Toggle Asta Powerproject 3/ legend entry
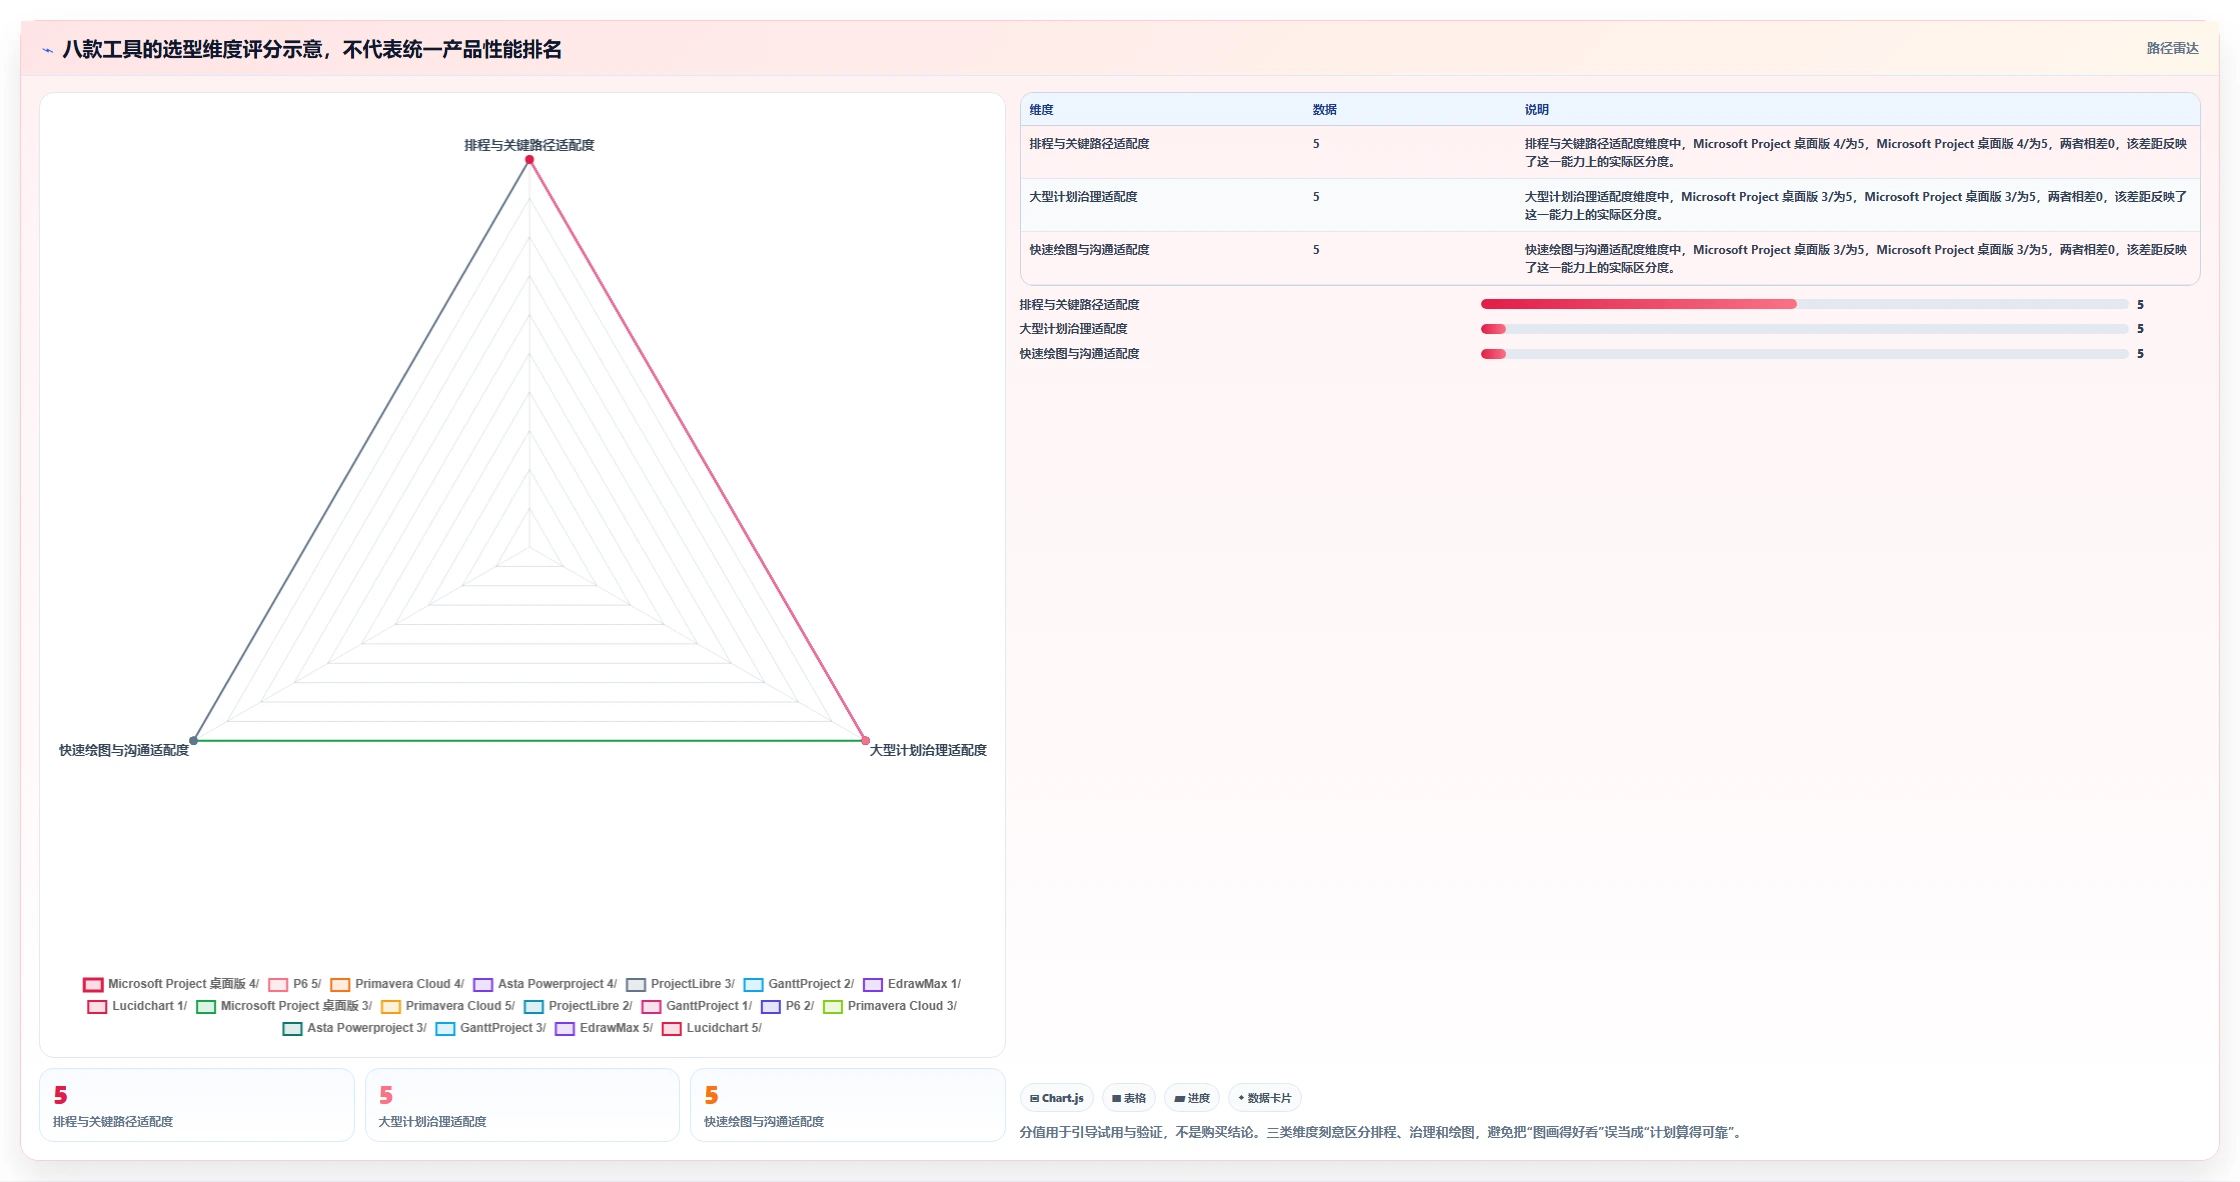This screenshot has width=2240, height=1182. click(355, 1028)
